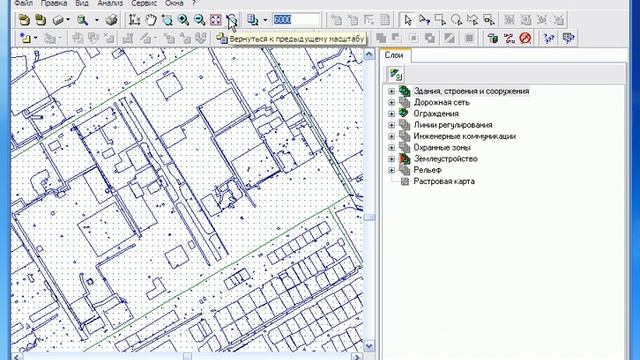
Task: Toggle visibility icon of Инженерные коммуникации
Action: pyautogui.click(x=404, y=136)
